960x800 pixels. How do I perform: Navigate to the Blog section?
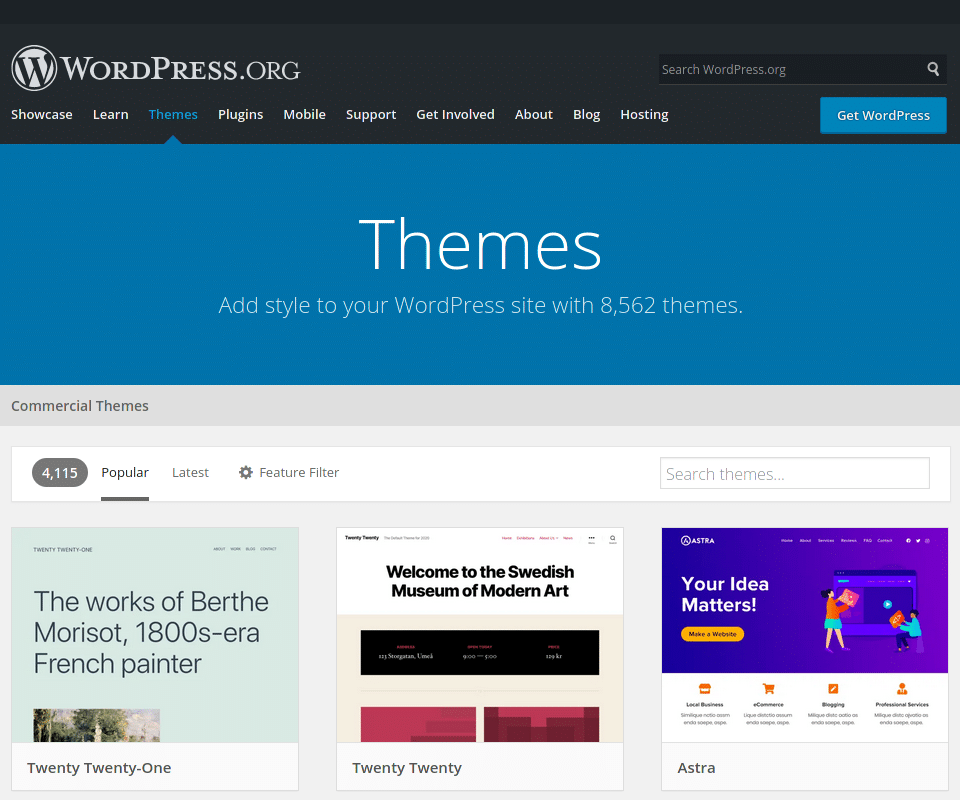click(586, 114)
